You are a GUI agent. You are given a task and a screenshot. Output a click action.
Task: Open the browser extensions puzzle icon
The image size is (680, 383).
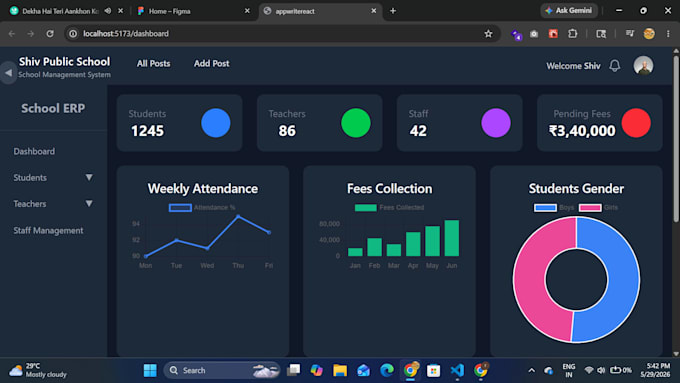click(x=573, y=33)
